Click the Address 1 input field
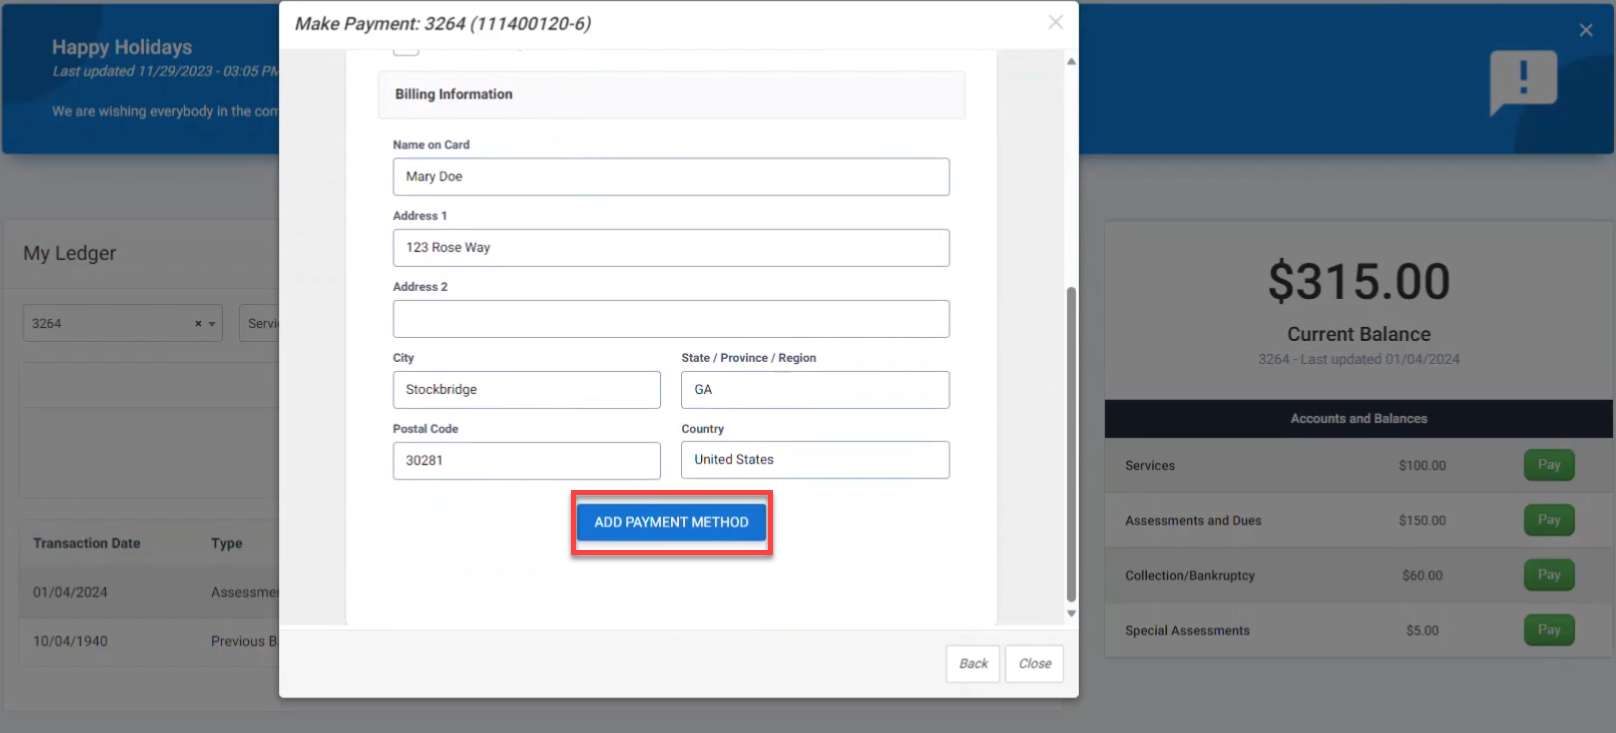 (x=671, y=248)
